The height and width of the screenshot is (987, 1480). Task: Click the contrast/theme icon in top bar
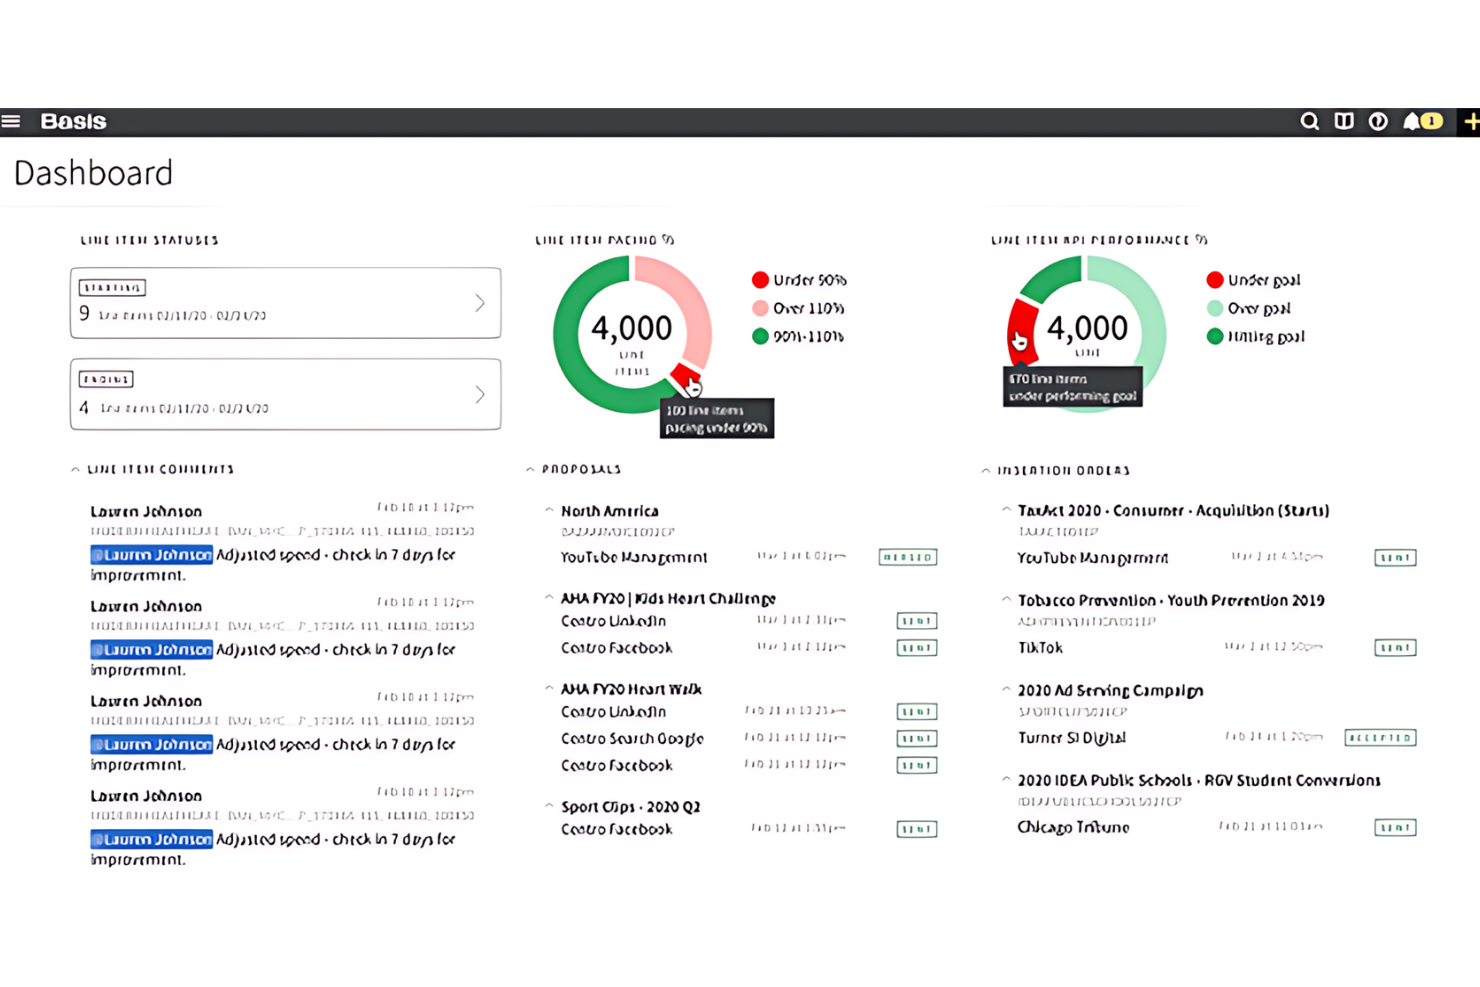point(1377,121)
